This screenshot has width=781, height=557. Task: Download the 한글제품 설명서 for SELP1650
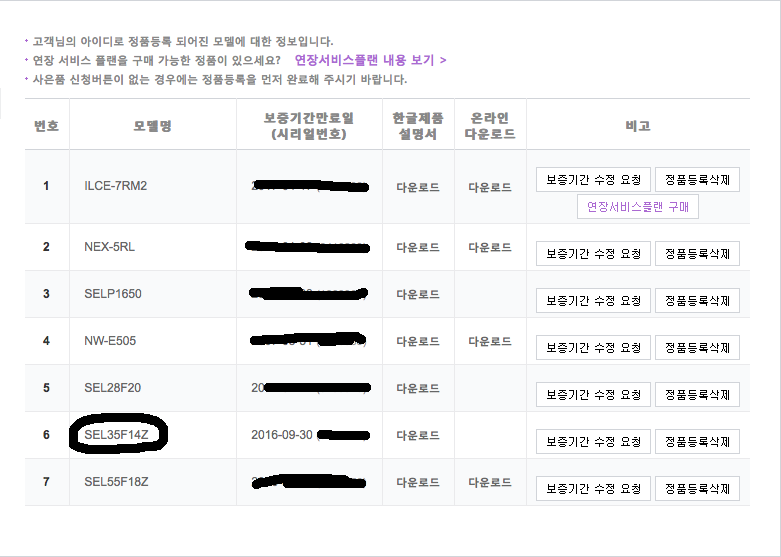pos(418,294)
